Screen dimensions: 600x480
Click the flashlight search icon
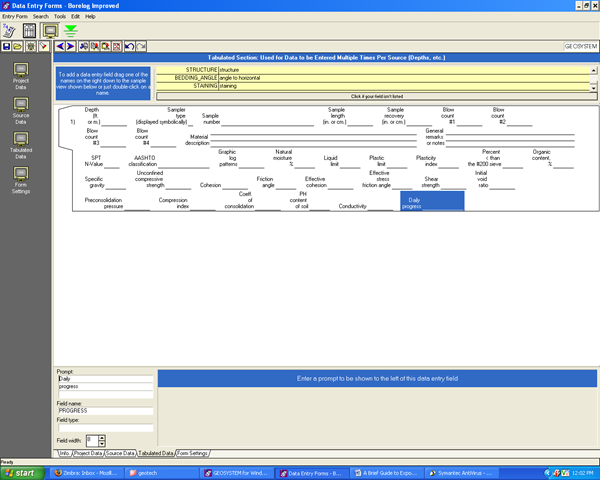(44, 46)
